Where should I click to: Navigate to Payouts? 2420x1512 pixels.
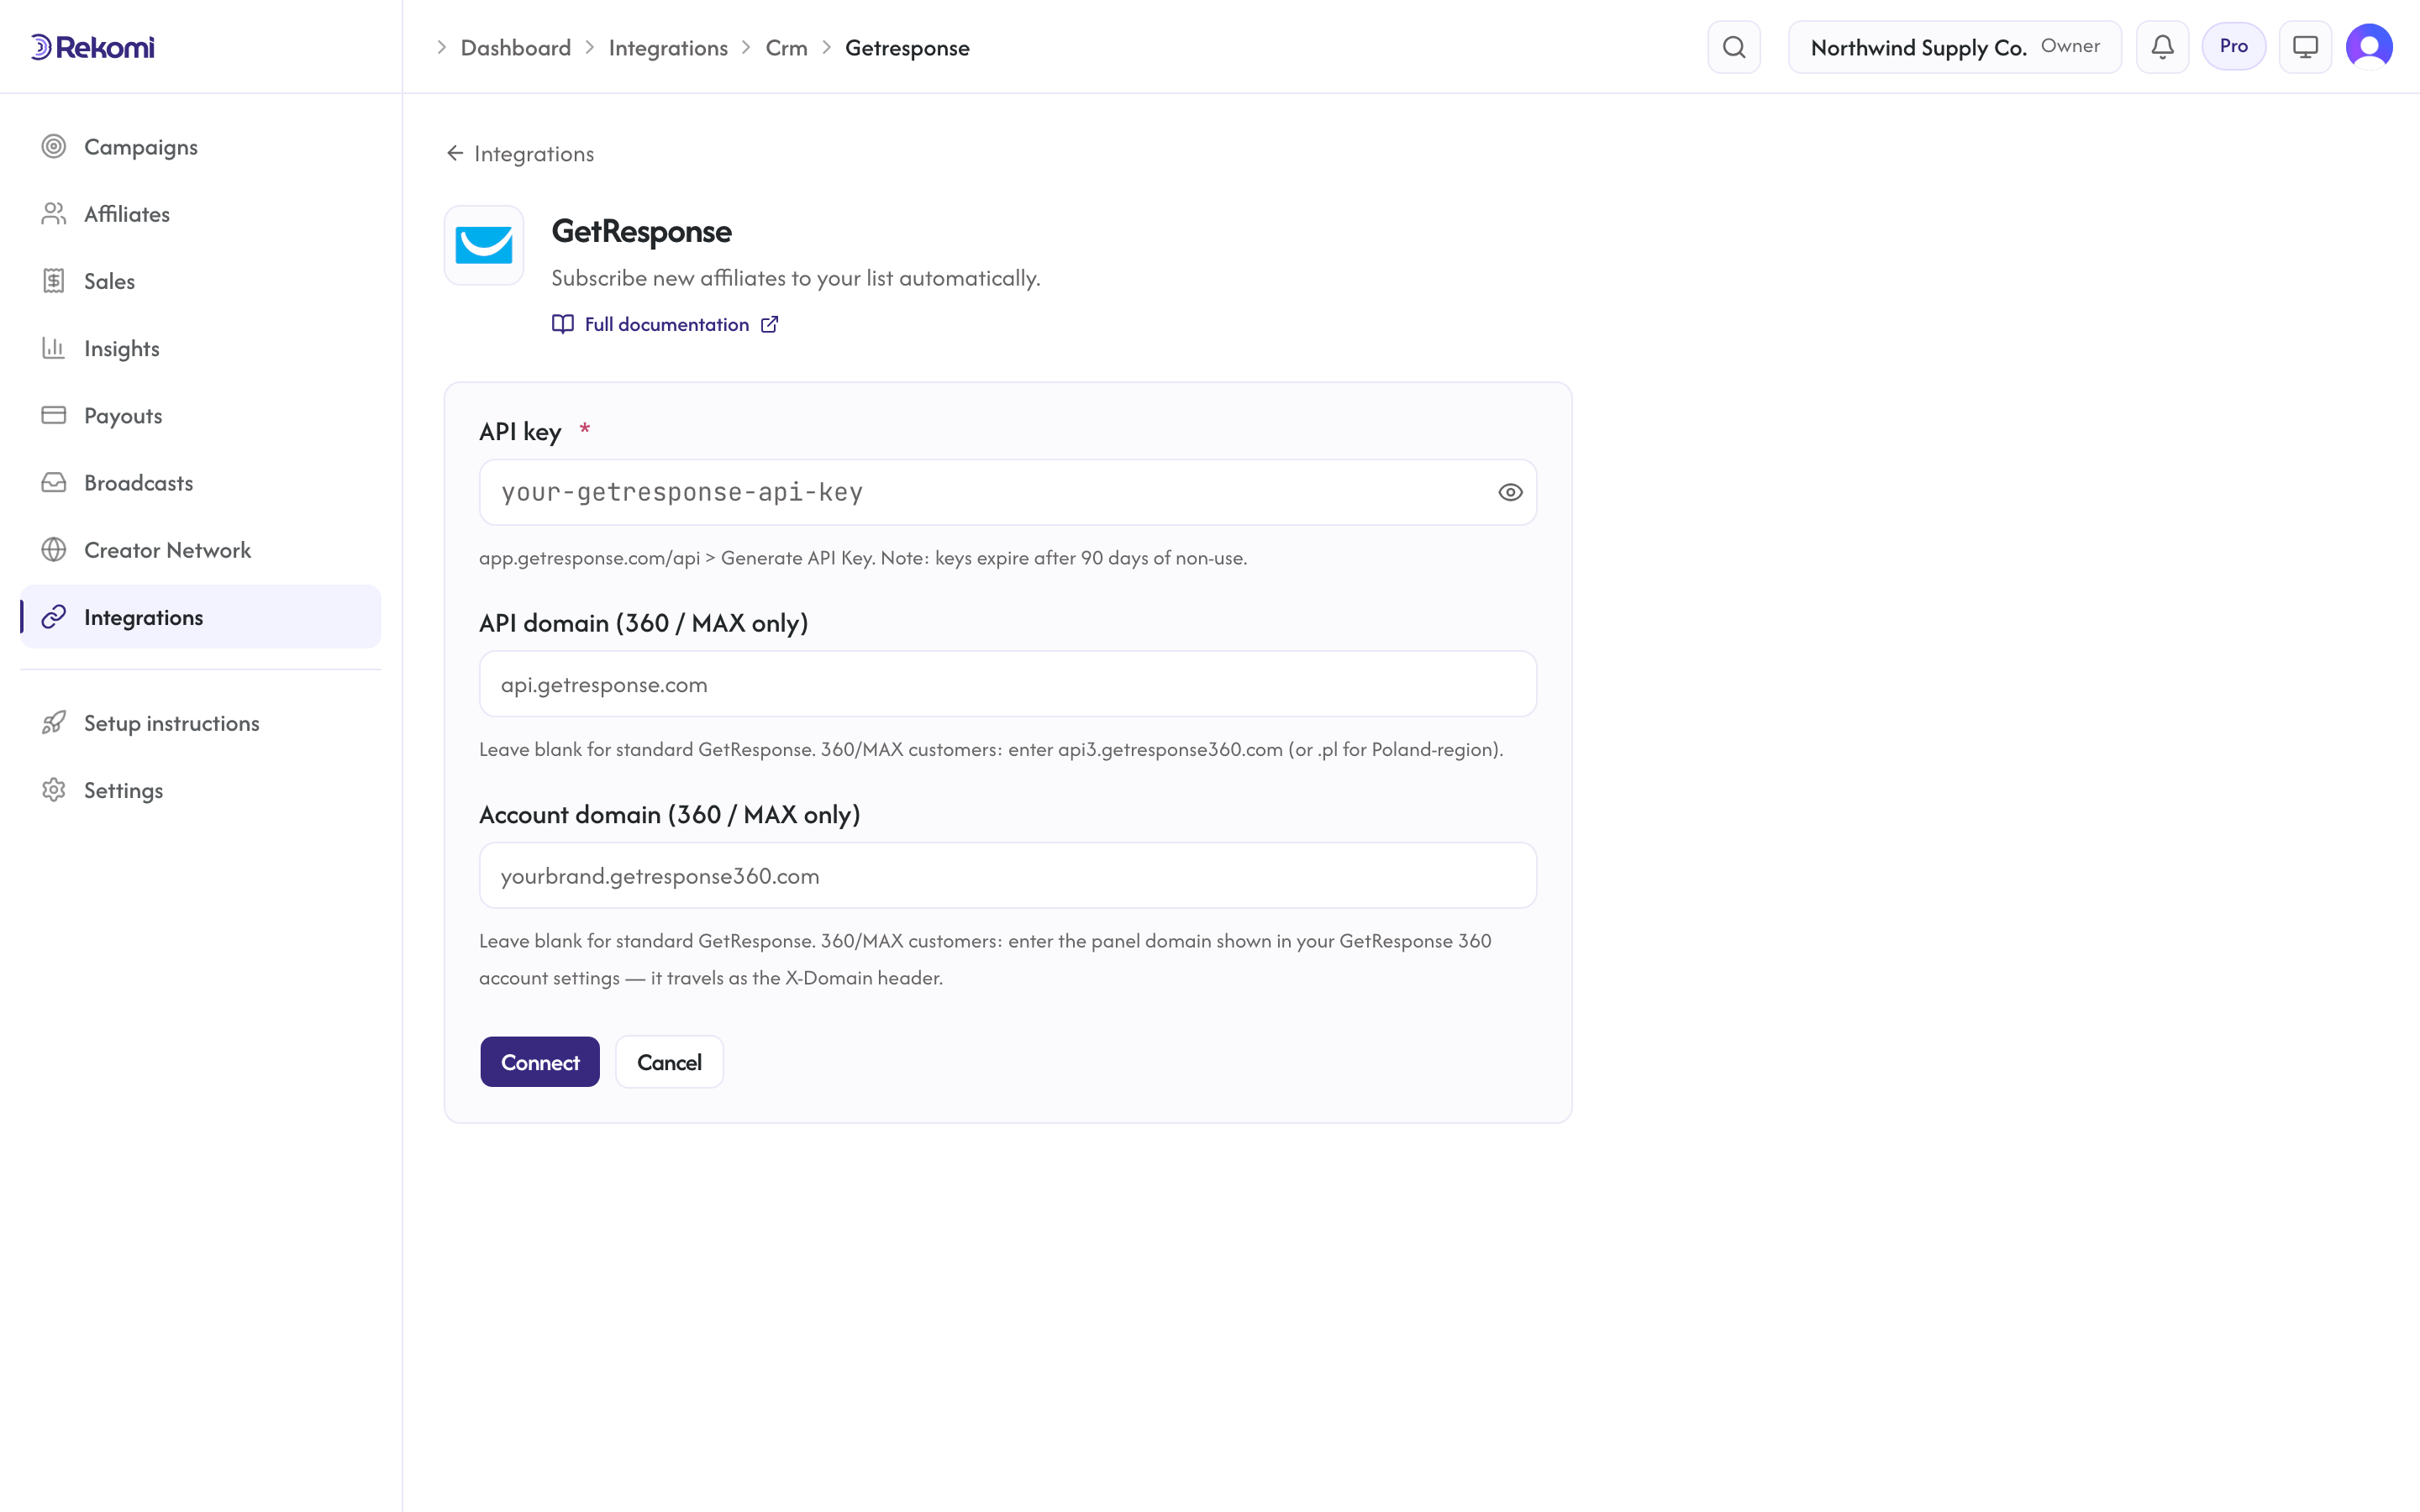tap(200, 415)
